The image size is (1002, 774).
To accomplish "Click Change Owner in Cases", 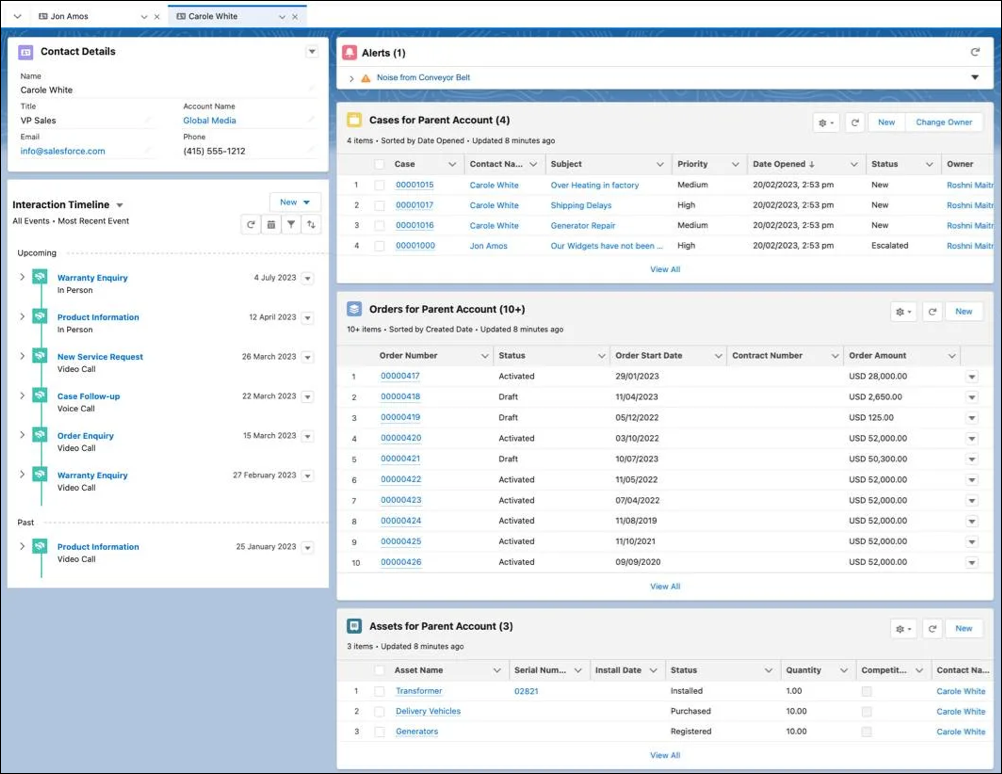I will tap(944, 122).
